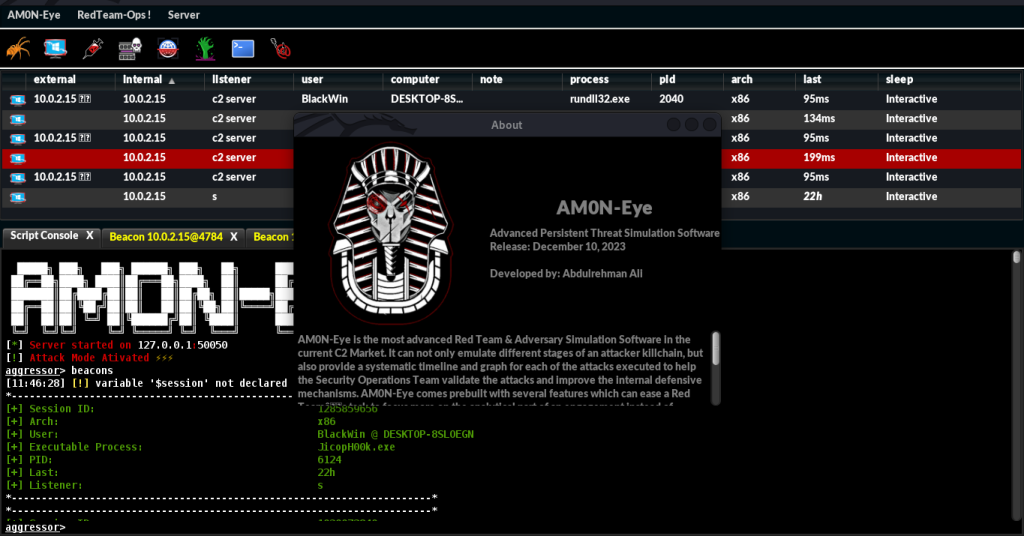Screen dimensions: 1024x536
Task: Click computer icon of red highlighted 199ms row
Action: [18, 159]
